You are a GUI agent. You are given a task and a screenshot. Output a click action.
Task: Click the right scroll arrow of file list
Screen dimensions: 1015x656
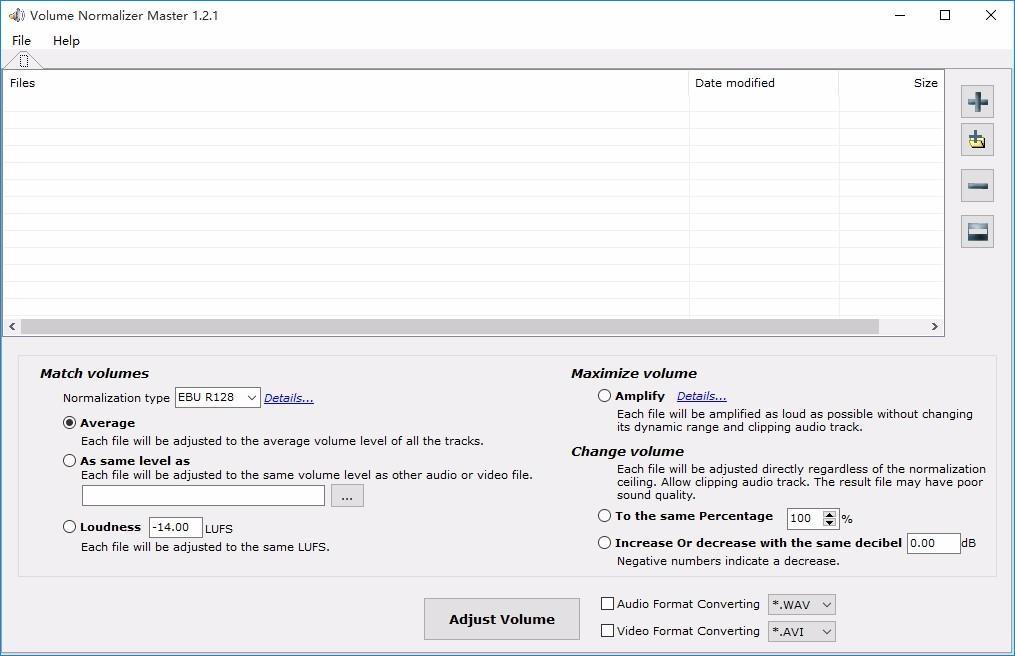pyautogui.click(x=935, y=326)
